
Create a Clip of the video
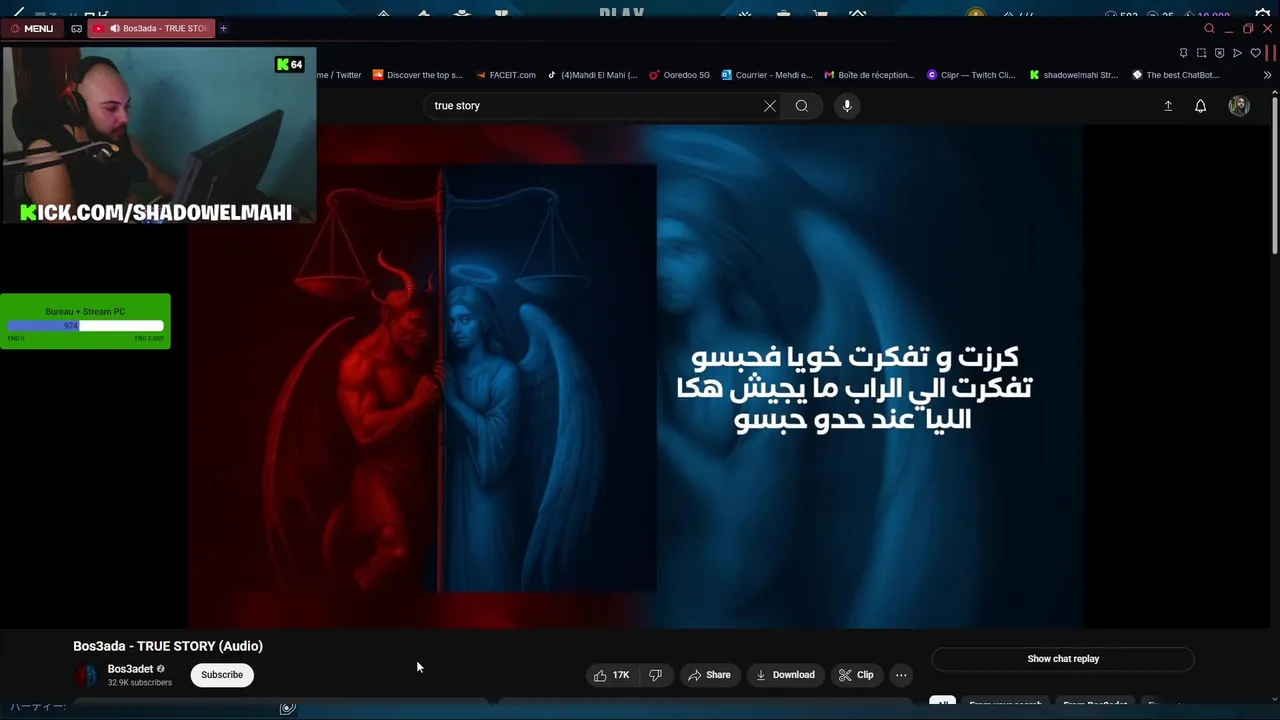tap(856, 675)
